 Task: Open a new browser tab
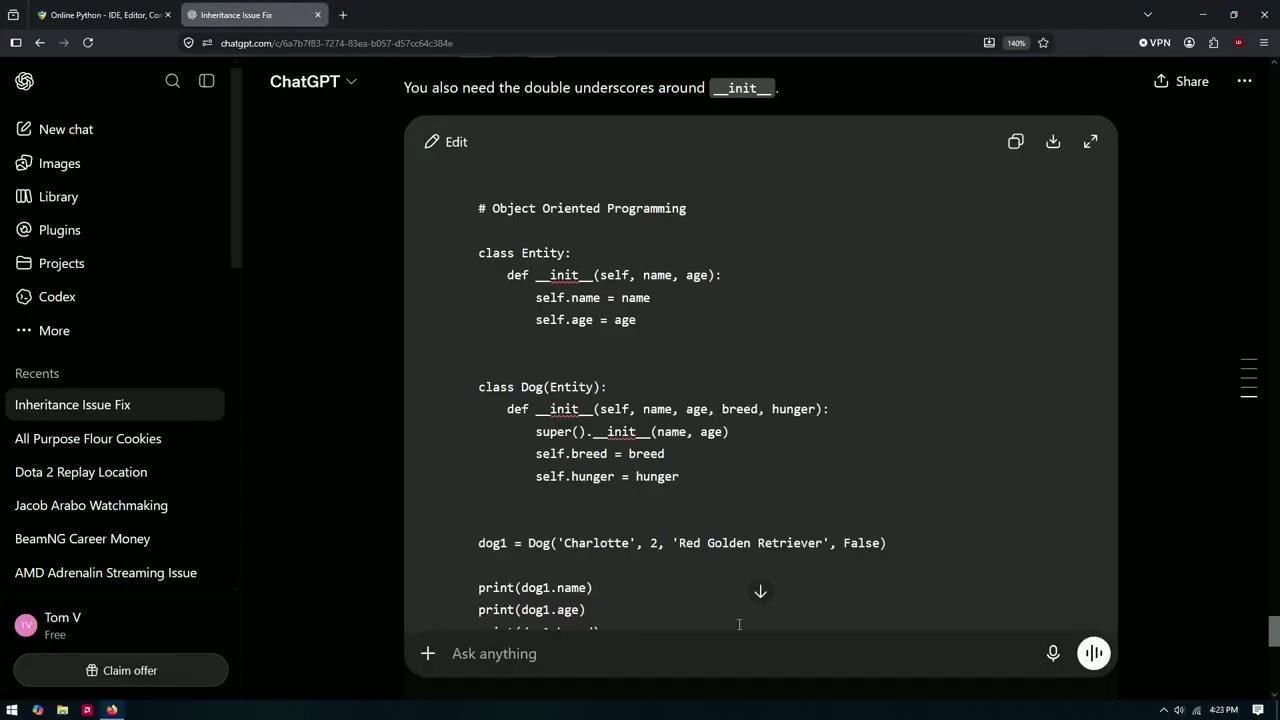(x=343, y=15)
